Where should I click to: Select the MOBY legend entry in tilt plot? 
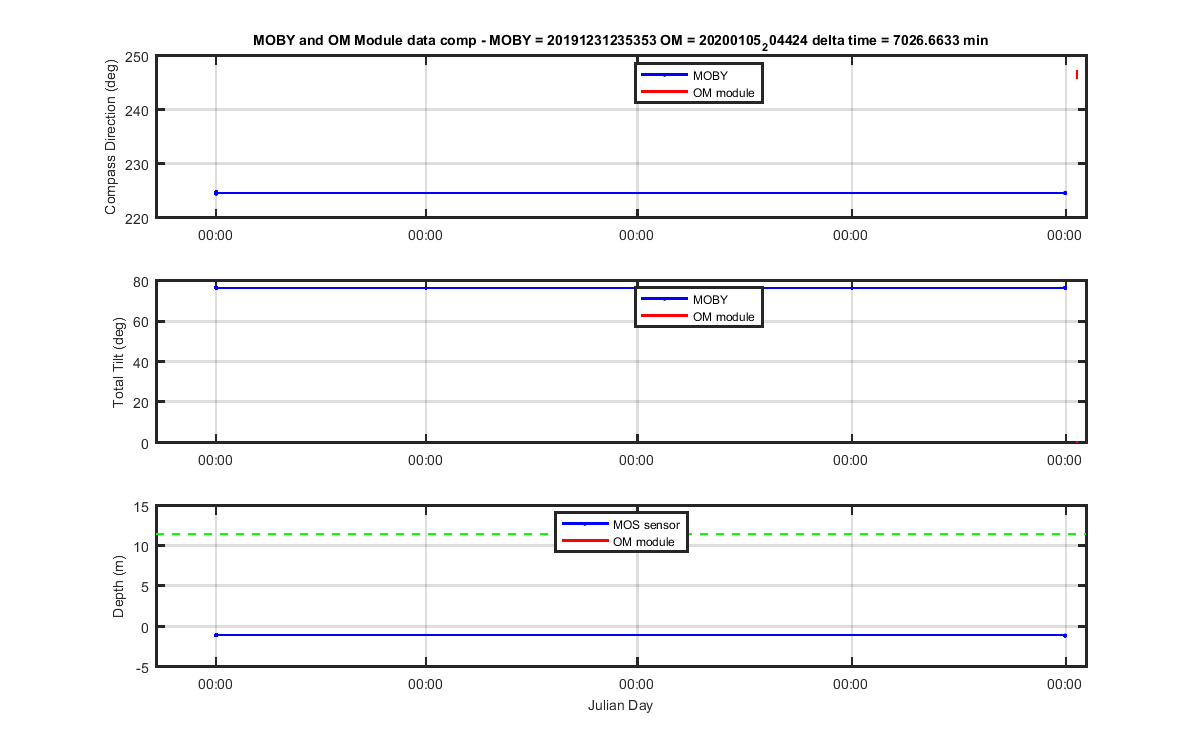698,299
